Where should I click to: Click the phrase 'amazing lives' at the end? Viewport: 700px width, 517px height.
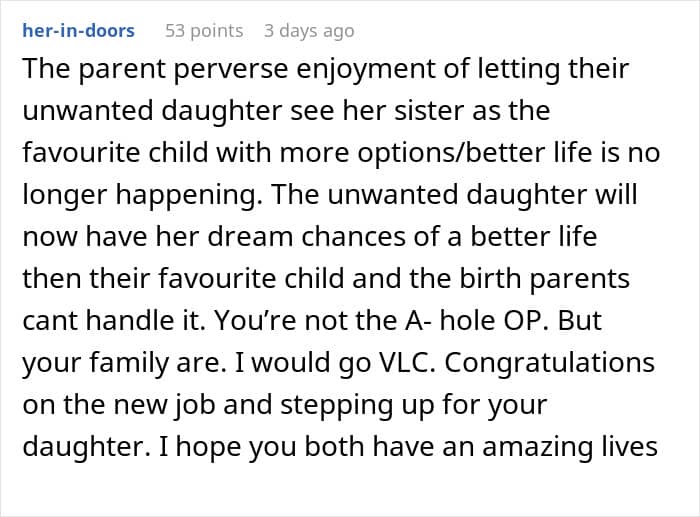click(570, 446)
